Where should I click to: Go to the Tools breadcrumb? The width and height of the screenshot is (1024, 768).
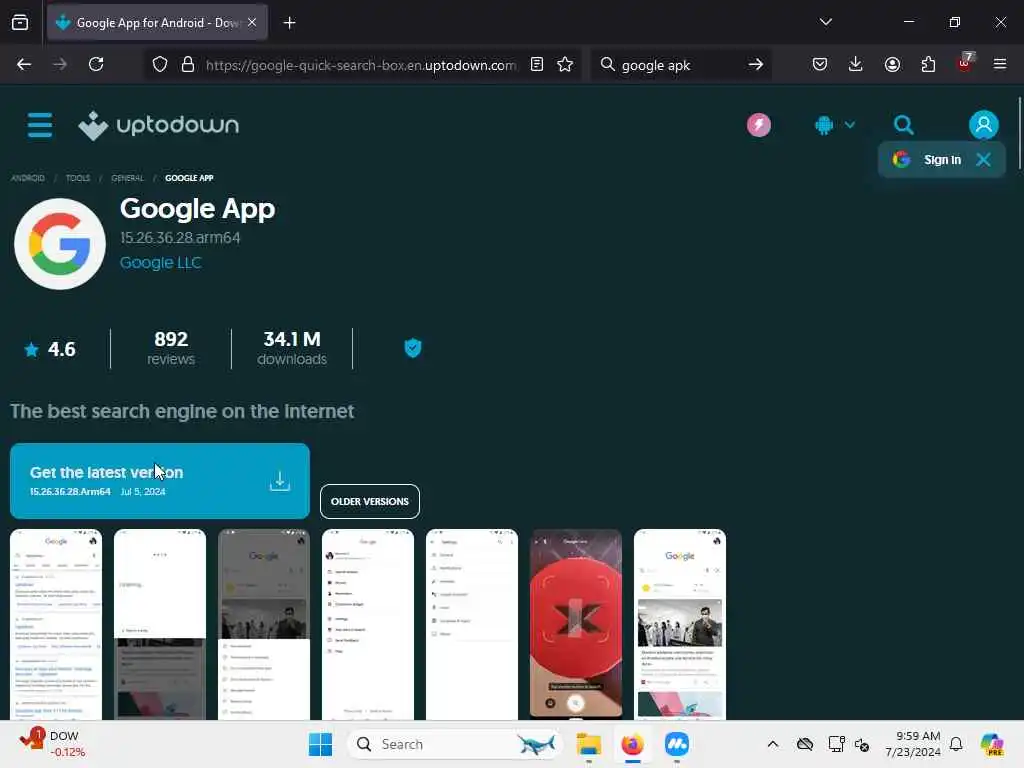pyautogui.click(x=78, y=178)
